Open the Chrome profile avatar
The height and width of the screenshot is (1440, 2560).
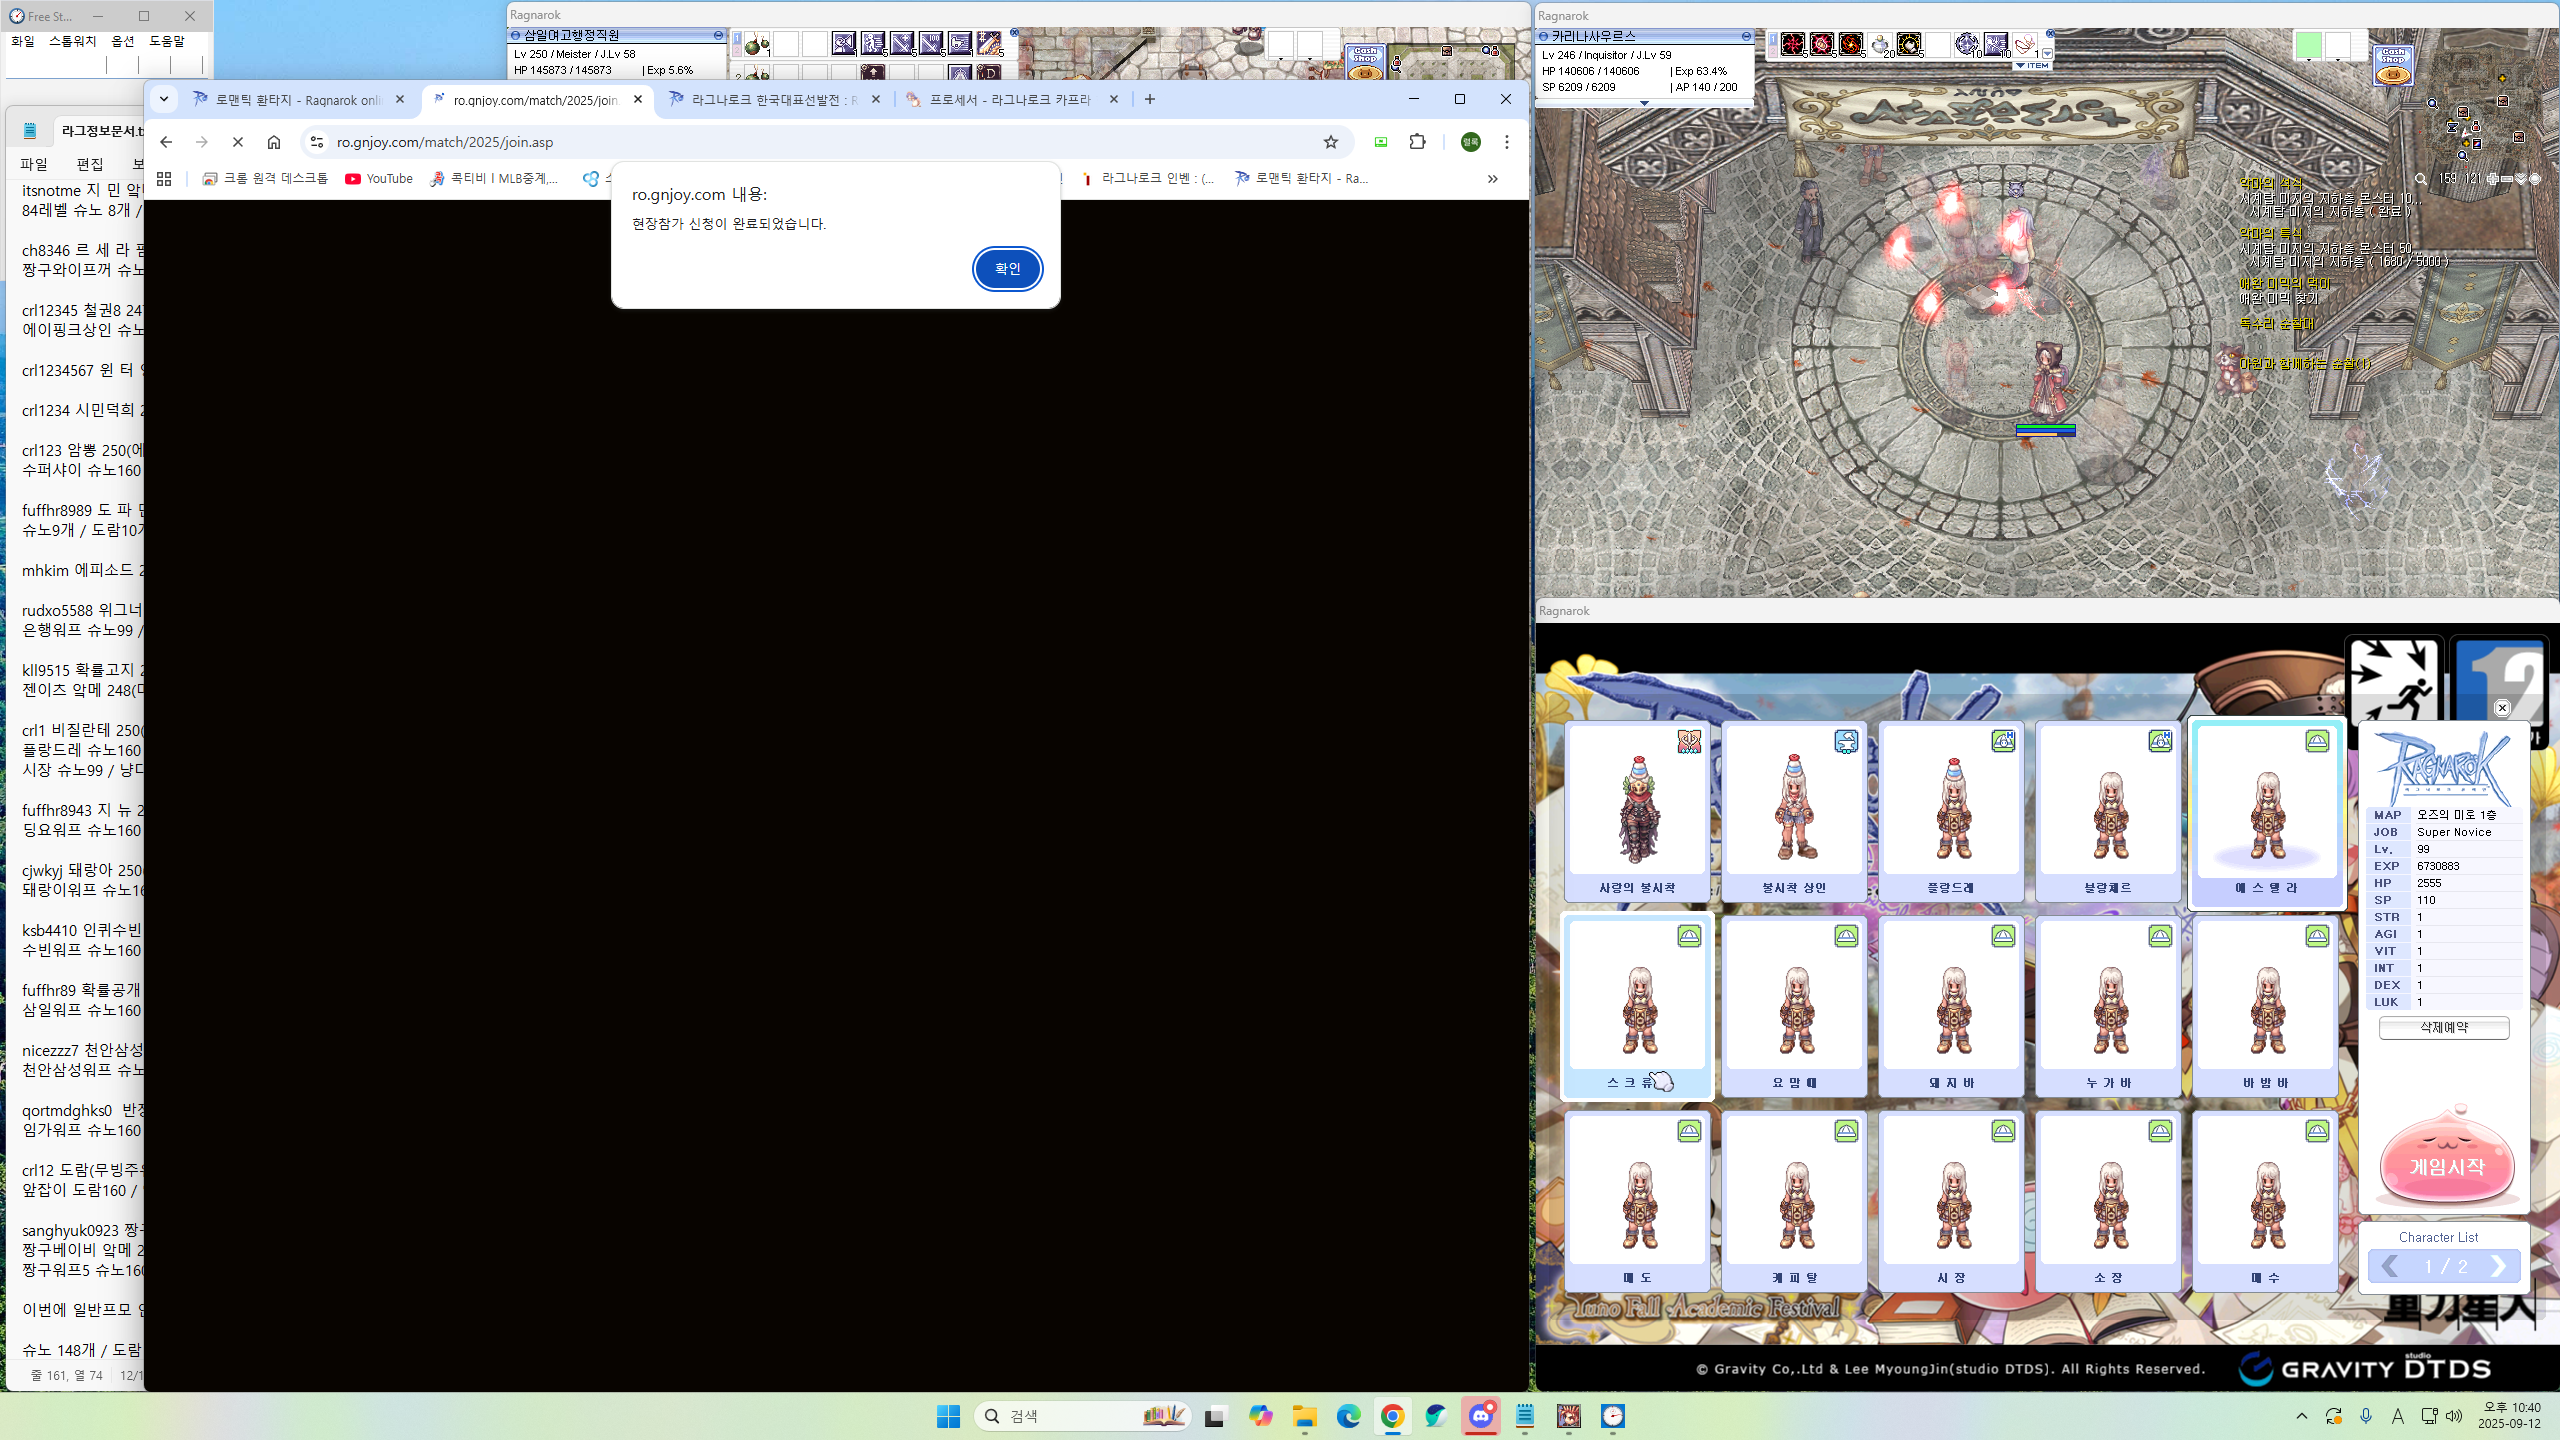click(x=1471, y=142)
